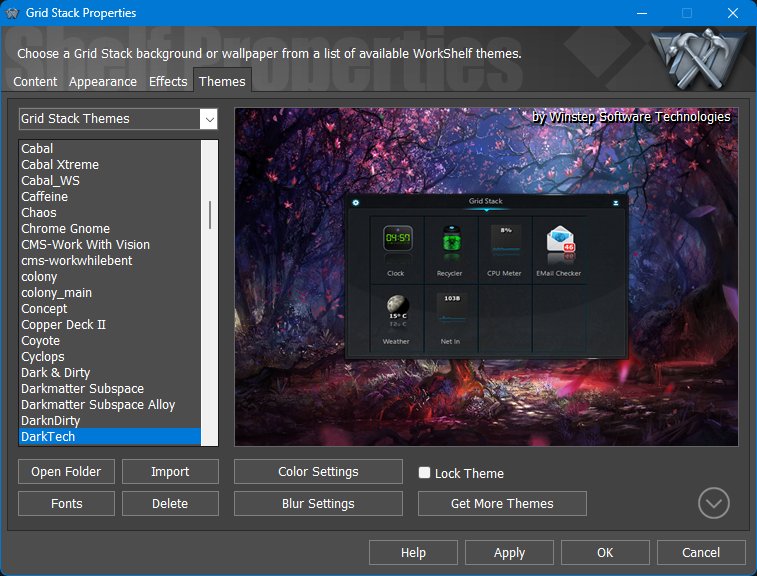Click Get More Themes

tap(502, 504)
